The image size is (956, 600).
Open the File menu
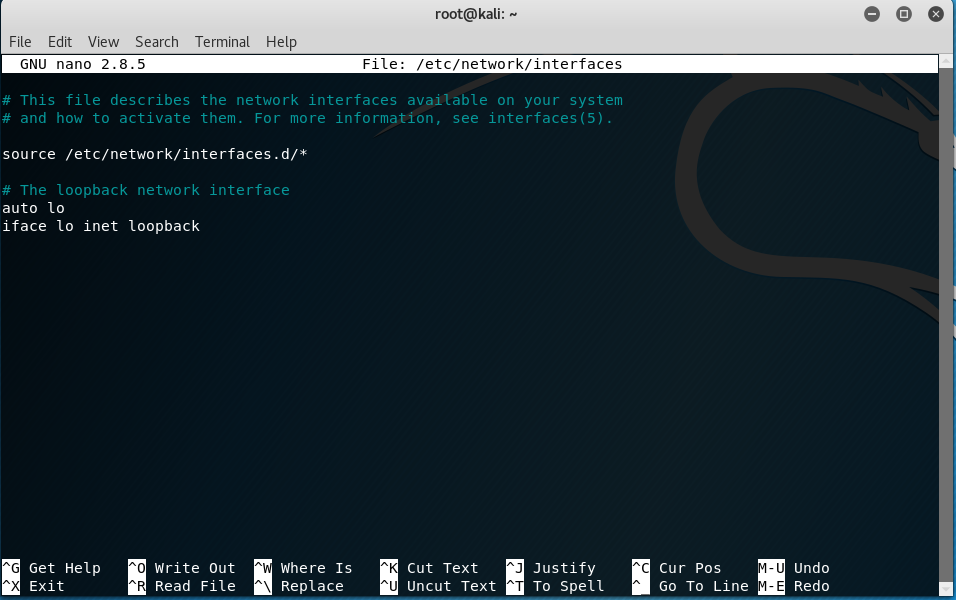pyautogui.click(x=19, y=42)
